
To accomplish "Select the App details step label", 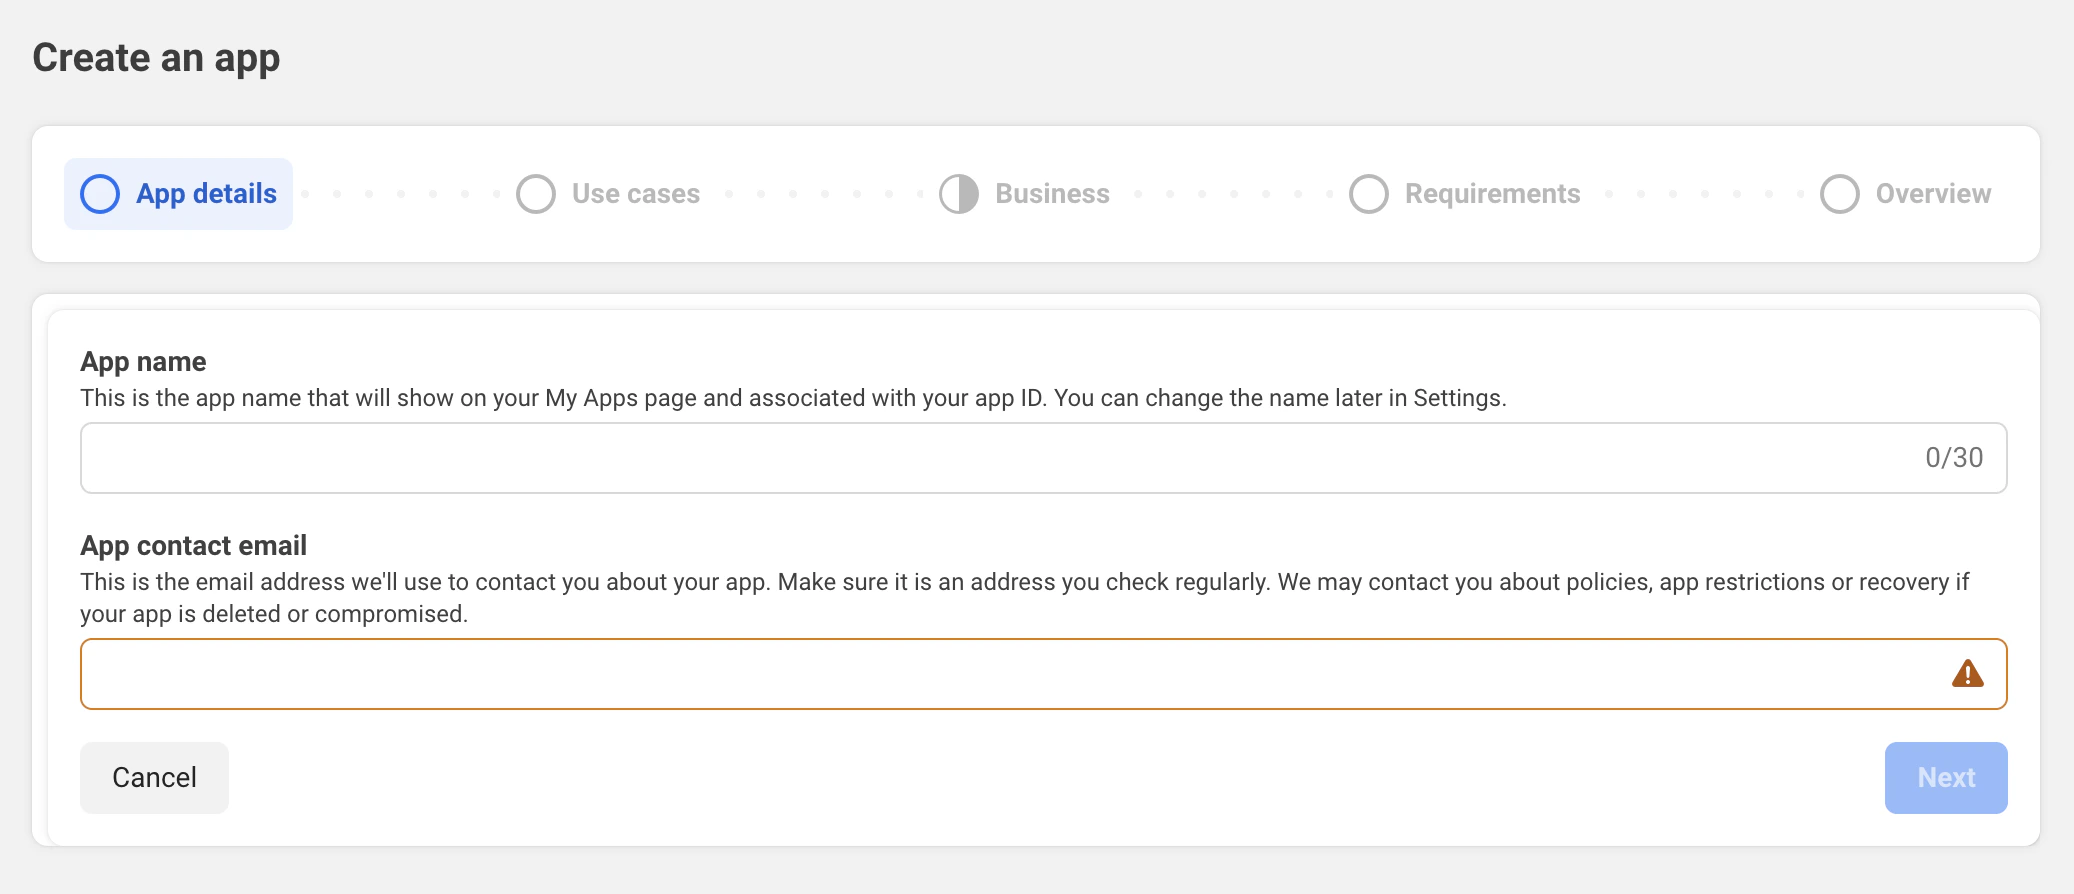I will (206, 194).
